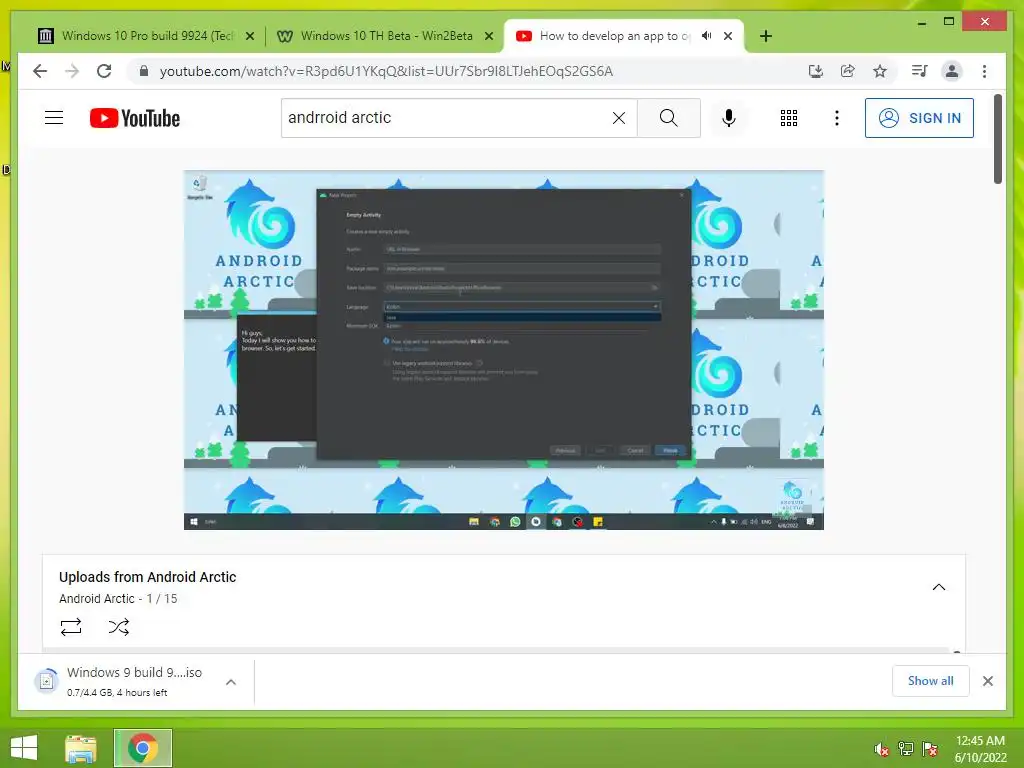Open the network tray icon
The image size is (1024, 768).
pos(906,749)
